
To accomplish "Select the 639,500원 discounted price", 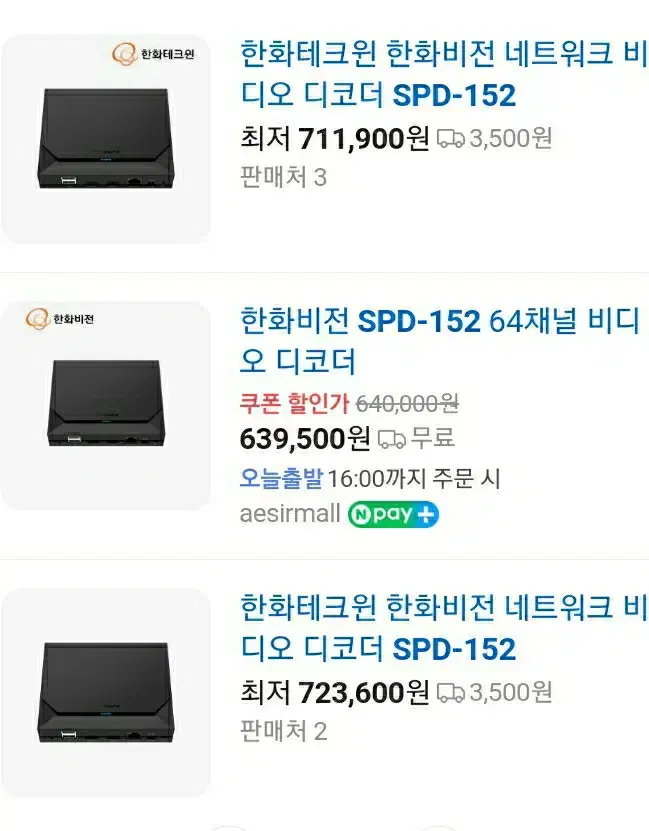I will (305, 439).
